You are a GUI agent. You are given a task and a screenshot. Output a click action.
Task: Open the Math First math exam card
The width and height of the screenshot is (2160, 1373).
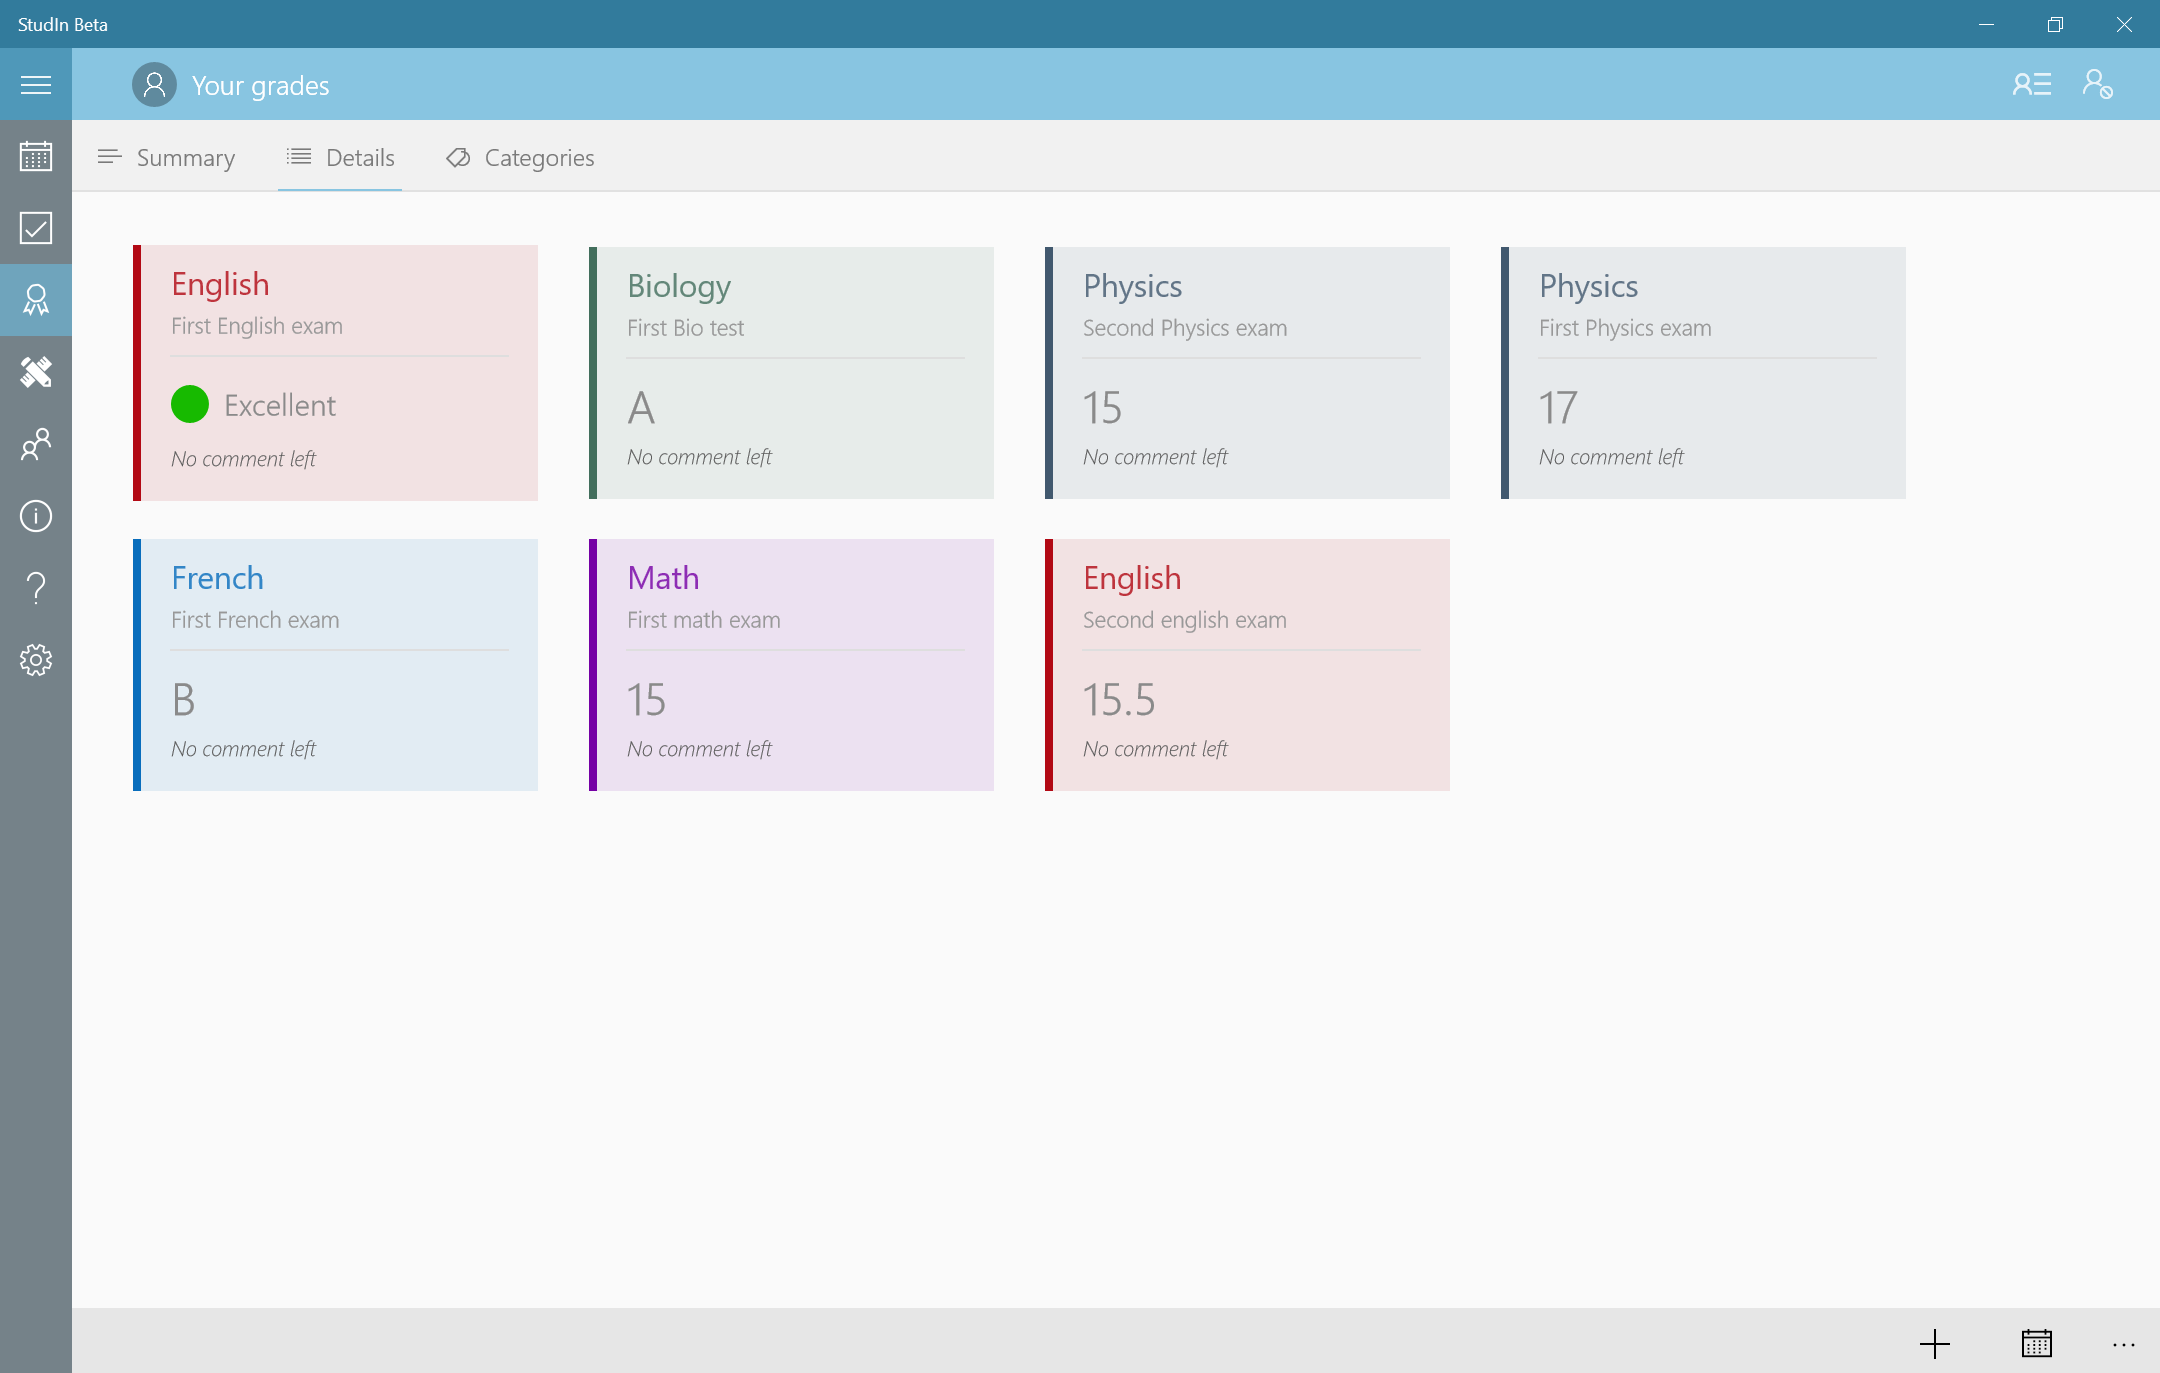tap(792, 664)
